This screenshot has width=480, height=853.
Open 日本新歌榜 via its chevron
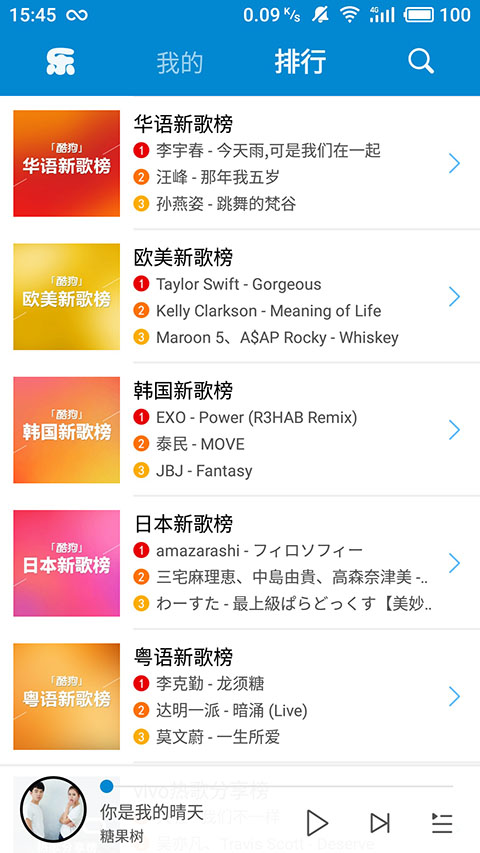(454, 563)
